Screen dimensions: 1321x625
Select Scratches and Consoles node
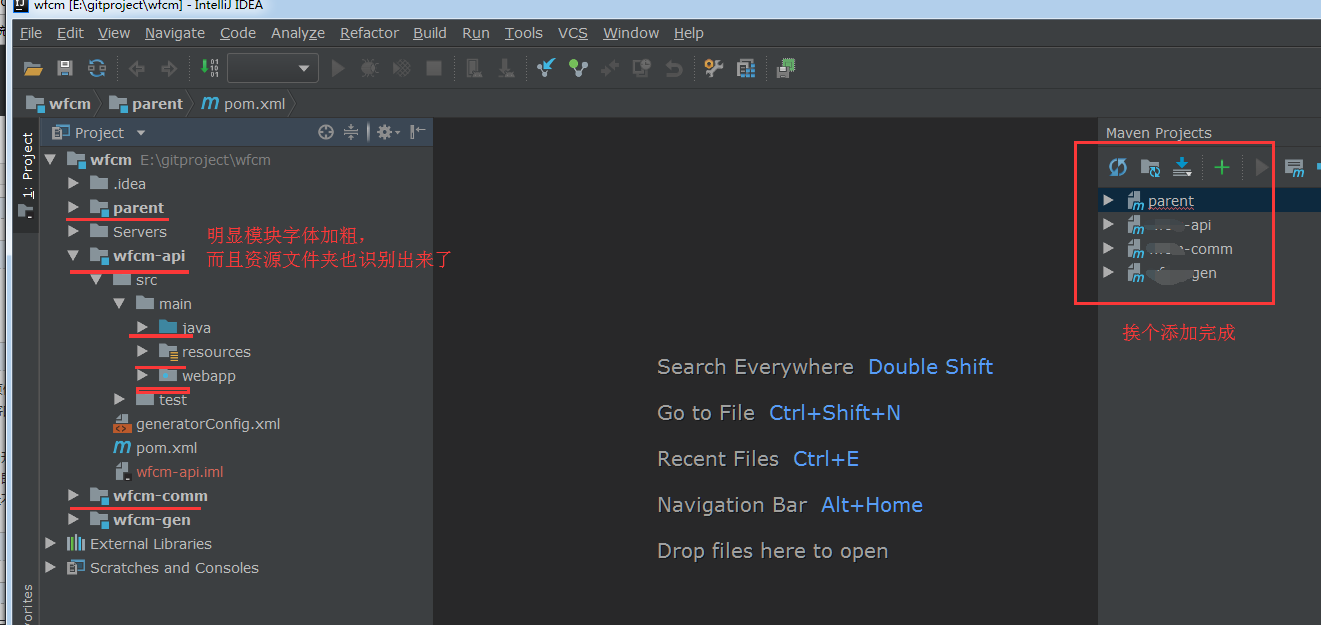(x=174, y=568)
